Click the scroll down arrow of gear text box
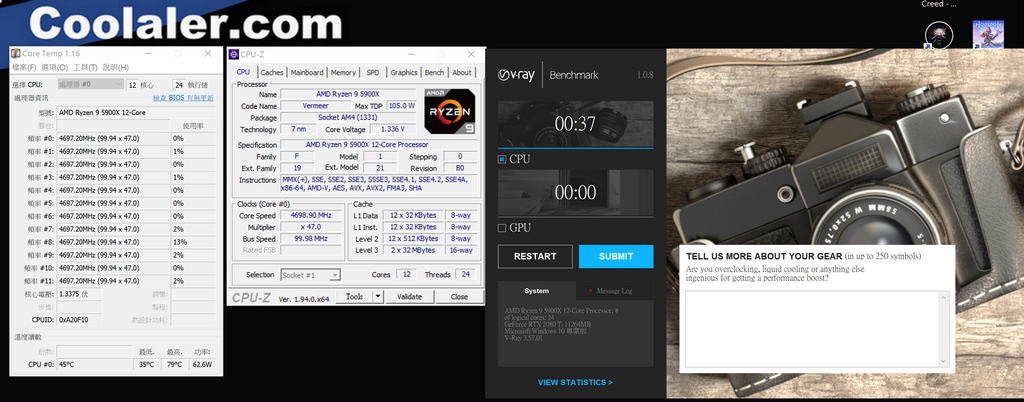1024x402 pixels. click(x=944, y=361)
